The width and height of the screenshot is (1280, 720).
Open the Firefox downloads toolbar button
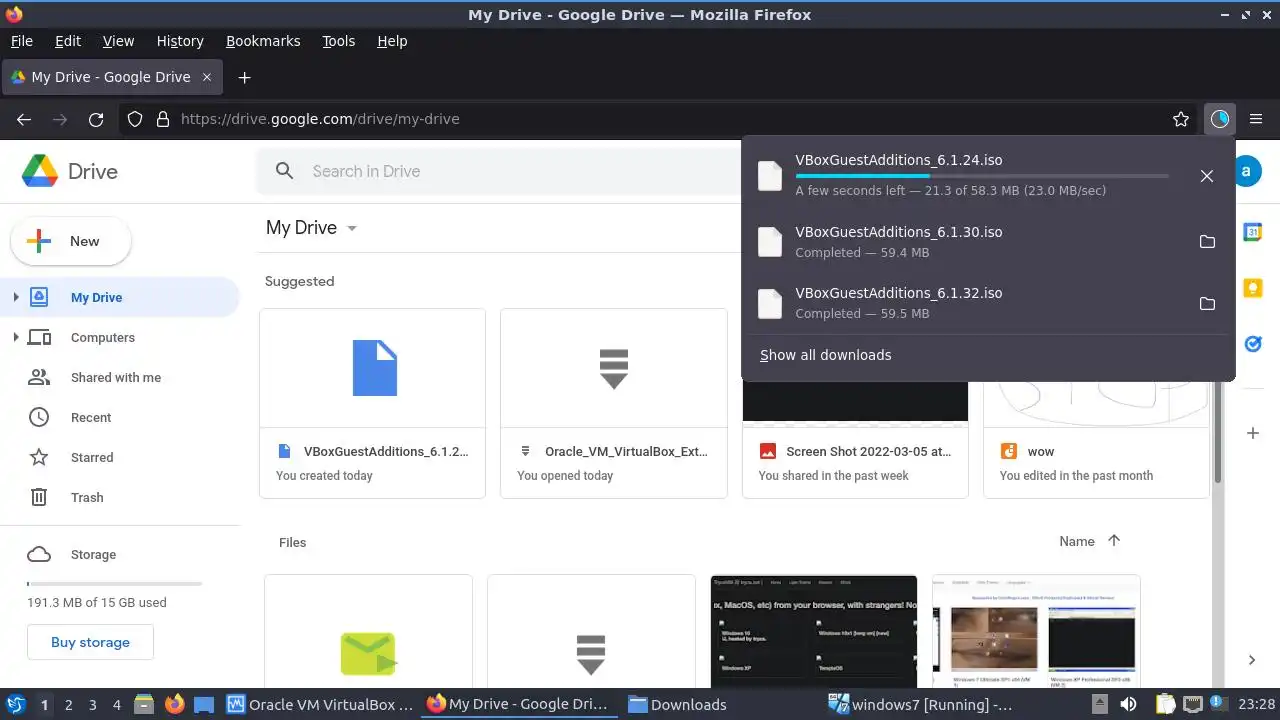tap(1219, 119)
